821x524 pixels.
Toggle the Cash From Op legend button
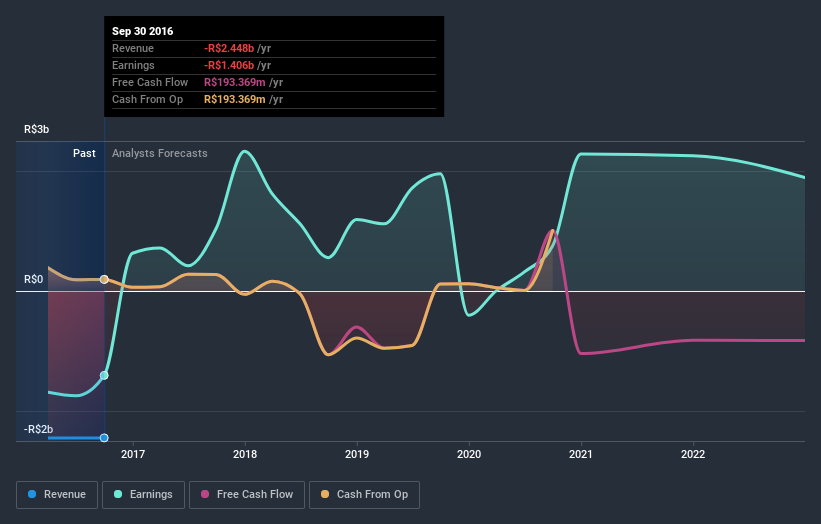(364, 495)
